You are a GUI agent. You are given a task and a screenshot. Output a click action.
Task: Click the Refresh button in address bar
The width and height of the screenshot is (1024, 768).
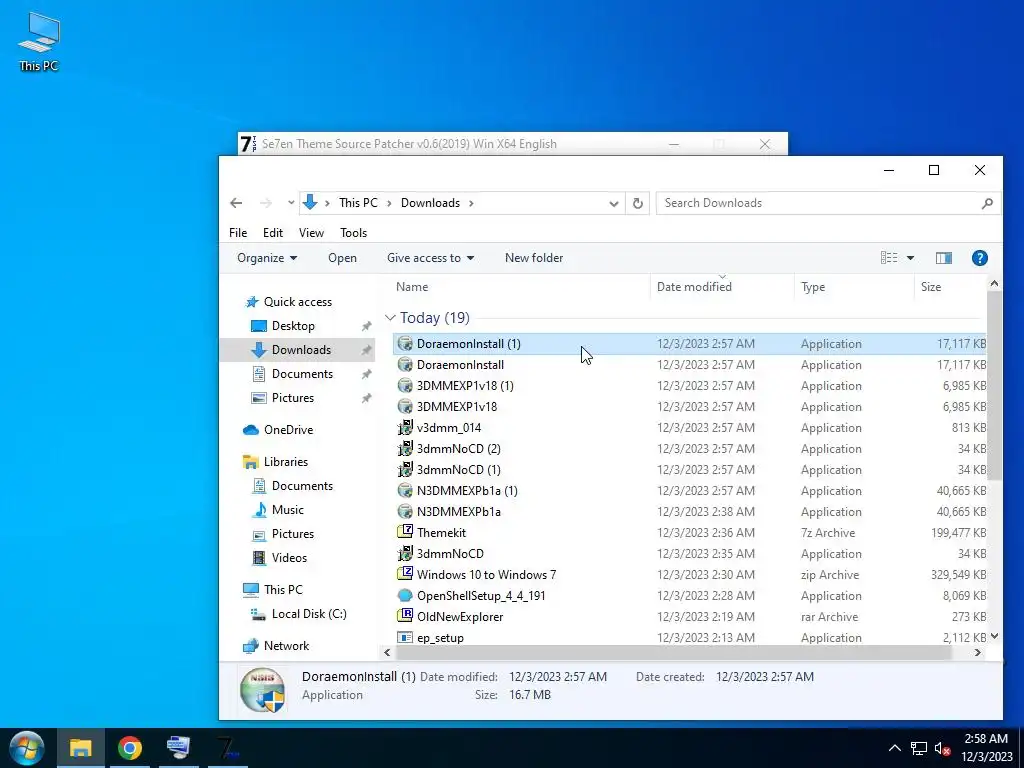point(637,203)
